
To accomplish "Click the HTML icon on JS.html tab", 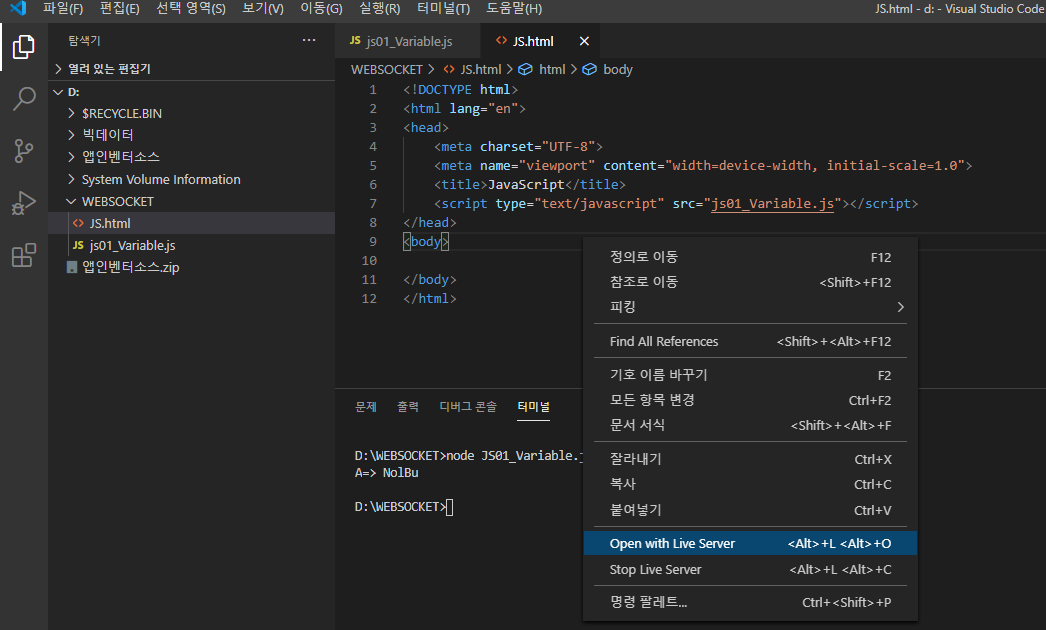I will tap(501, 41).
